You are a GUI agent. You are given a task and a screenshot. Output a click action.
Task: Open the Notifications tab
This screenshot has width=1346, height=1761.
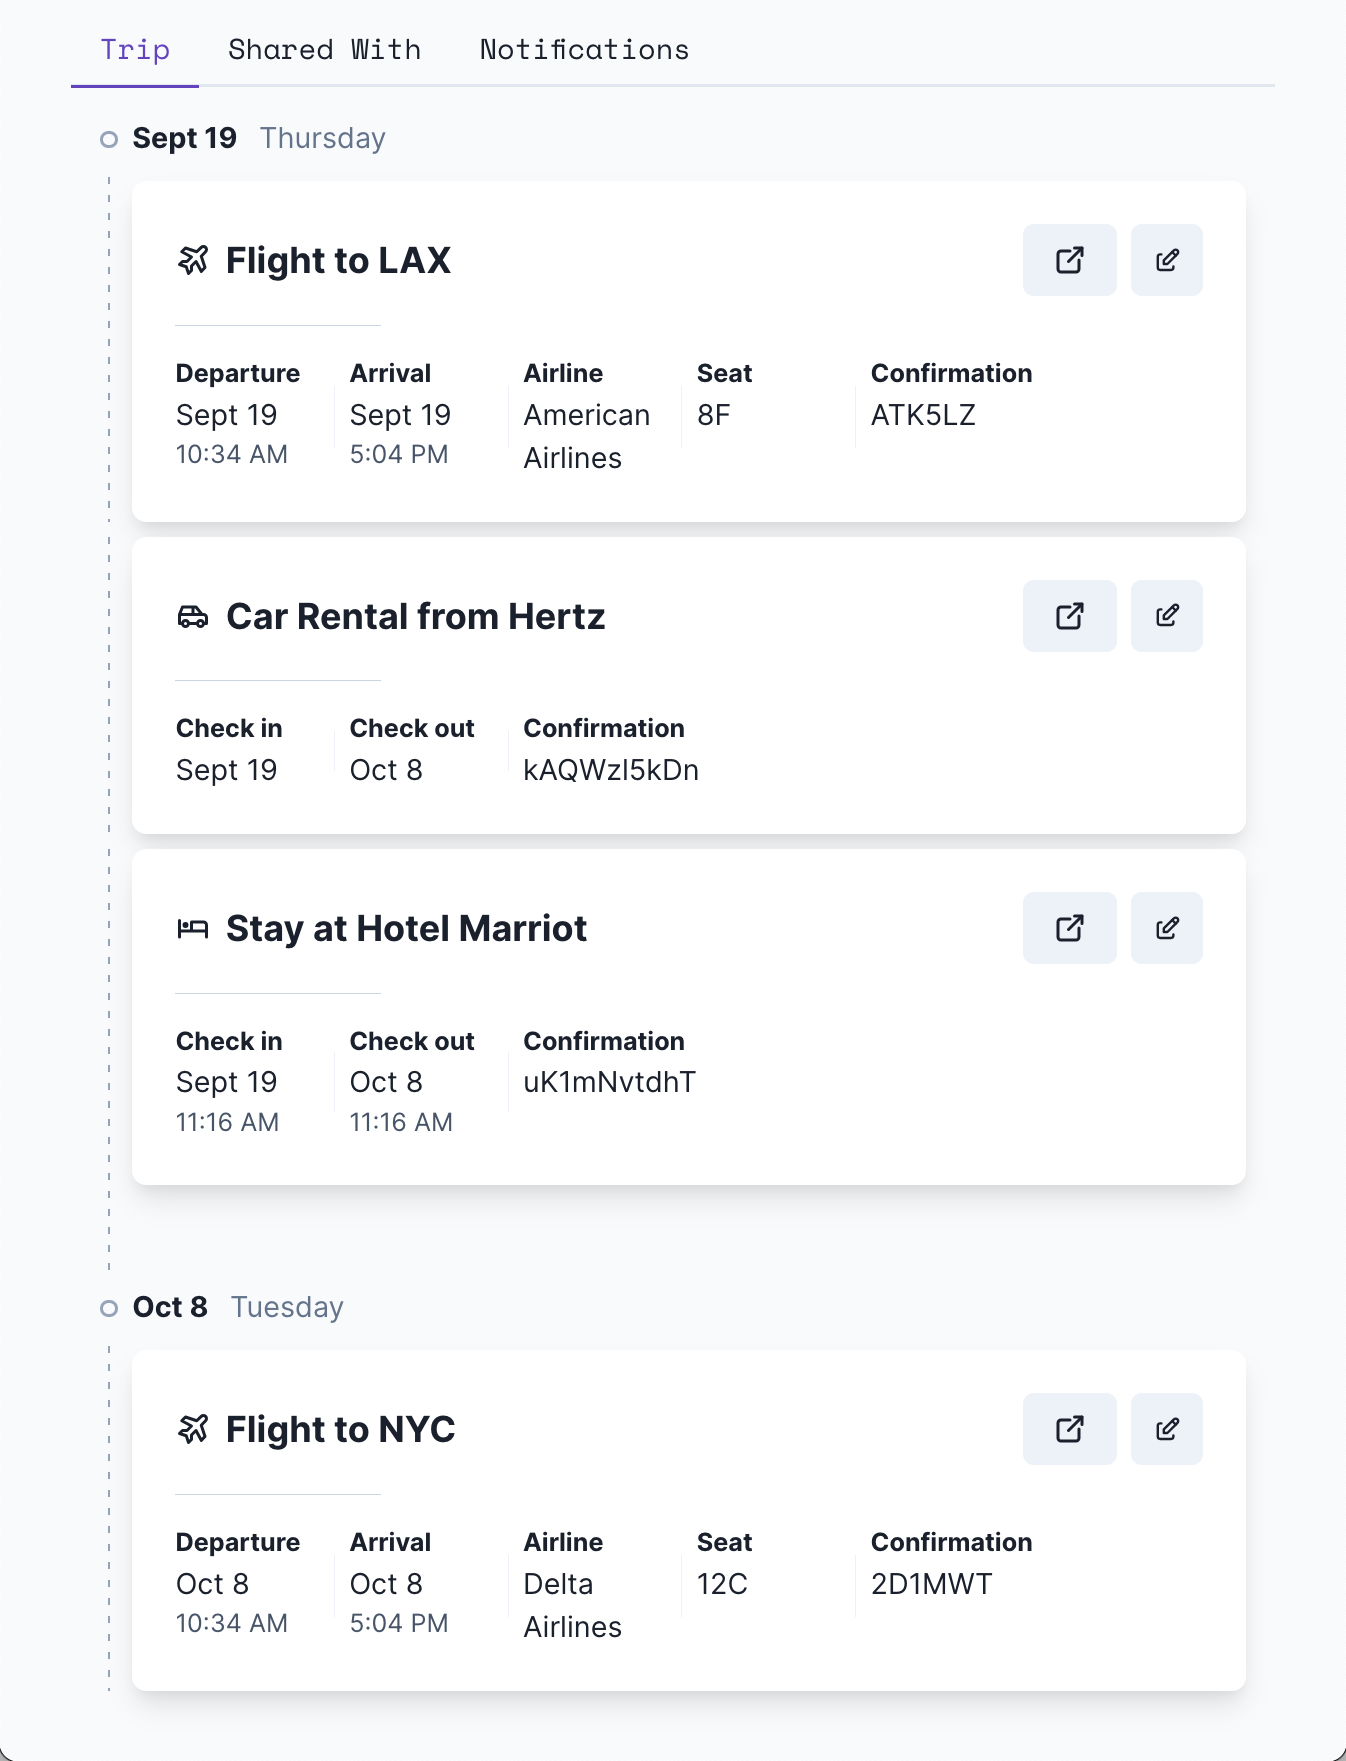pyautogui.click(x=584, y=50)
